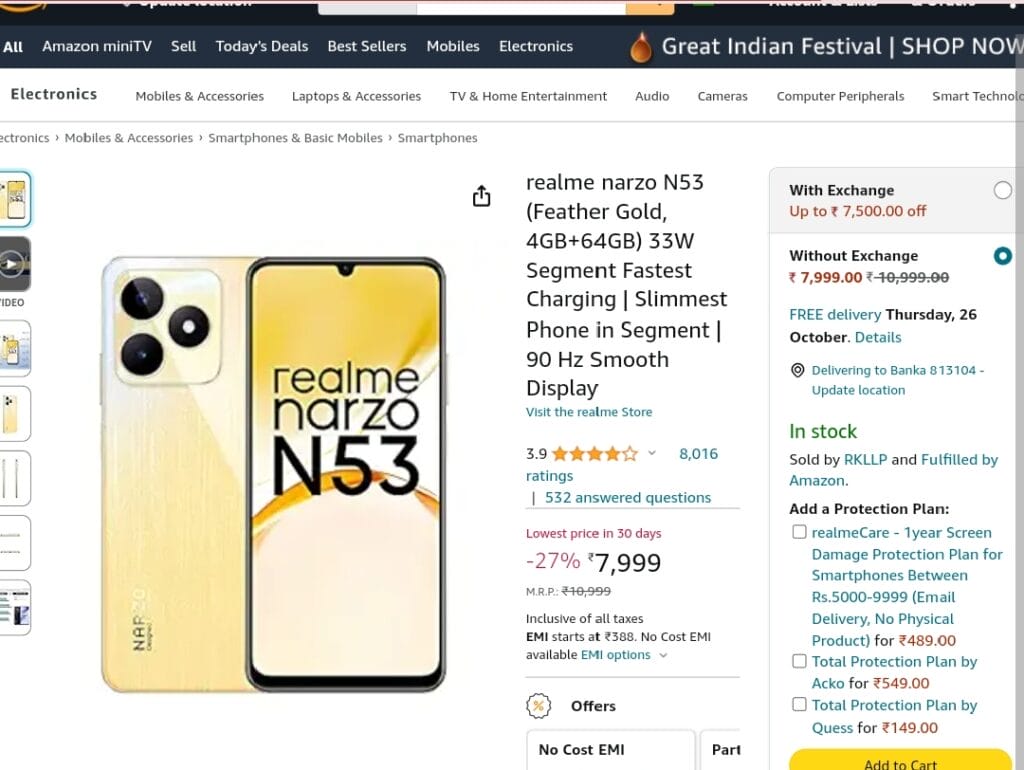Check Total Protection Plan by Acko
Image resolution: width=1024 pixels, height=770 pixels.
pos(799,661)
